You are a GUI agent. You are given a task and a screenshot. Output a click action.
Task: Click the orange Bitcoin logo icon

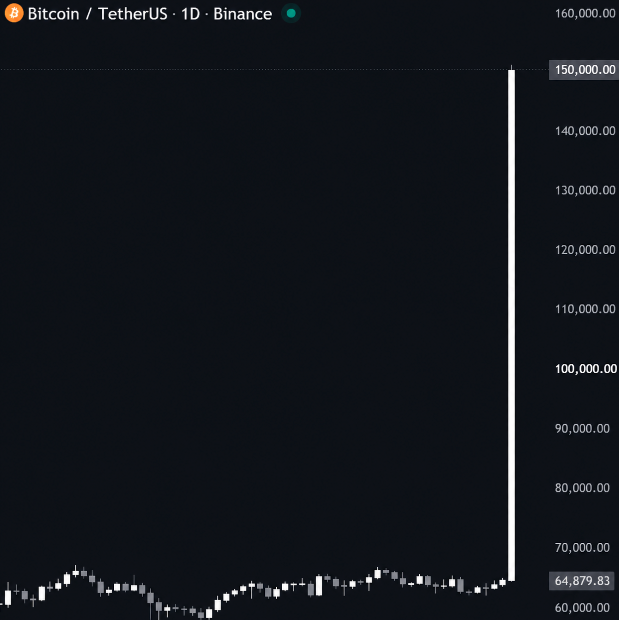14,13
